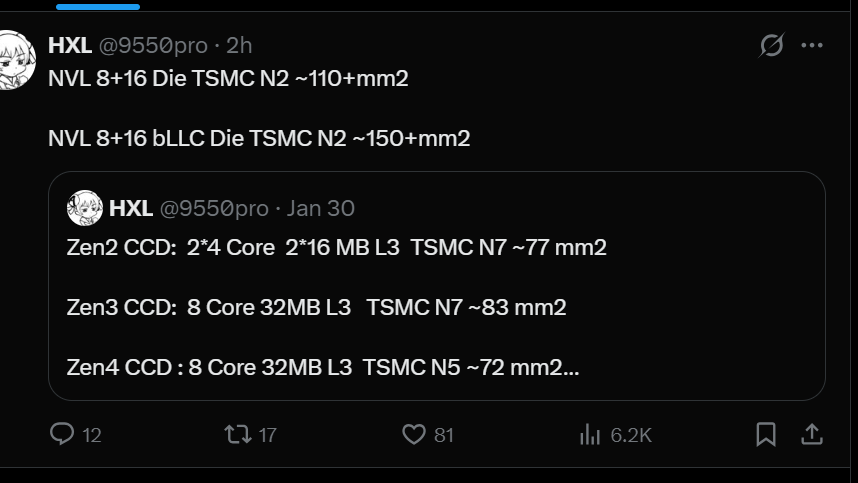This screenshot has width=858, height=483.
Task: Click HXL author name on main post
Action: point(70,45)
